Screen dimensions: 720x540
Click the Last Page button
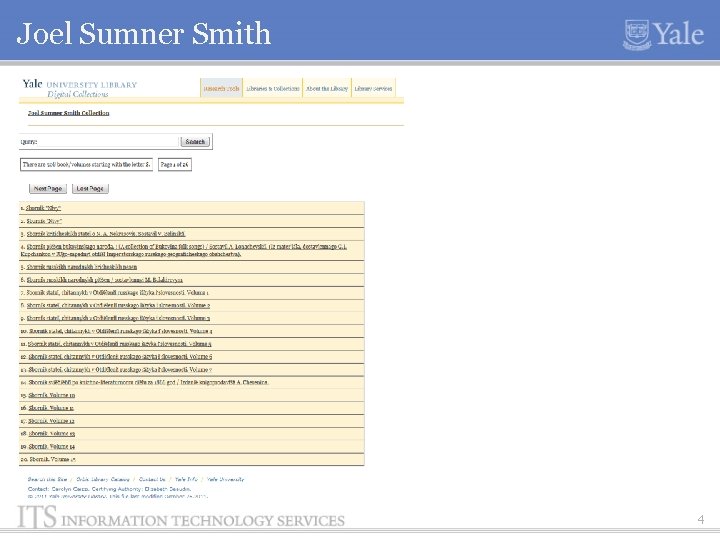pos(90,188)
